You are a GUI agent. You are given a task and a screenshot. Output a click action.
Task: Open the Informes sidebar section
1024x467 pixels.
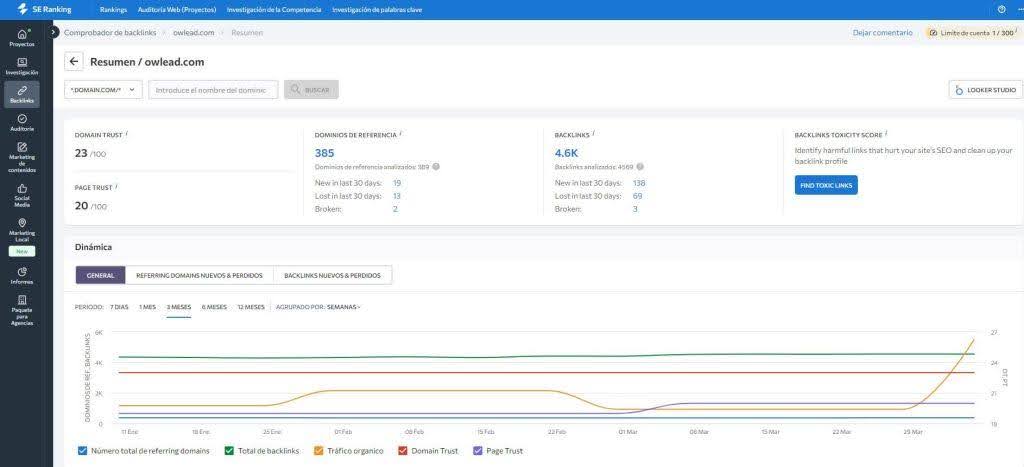(22, 276)
